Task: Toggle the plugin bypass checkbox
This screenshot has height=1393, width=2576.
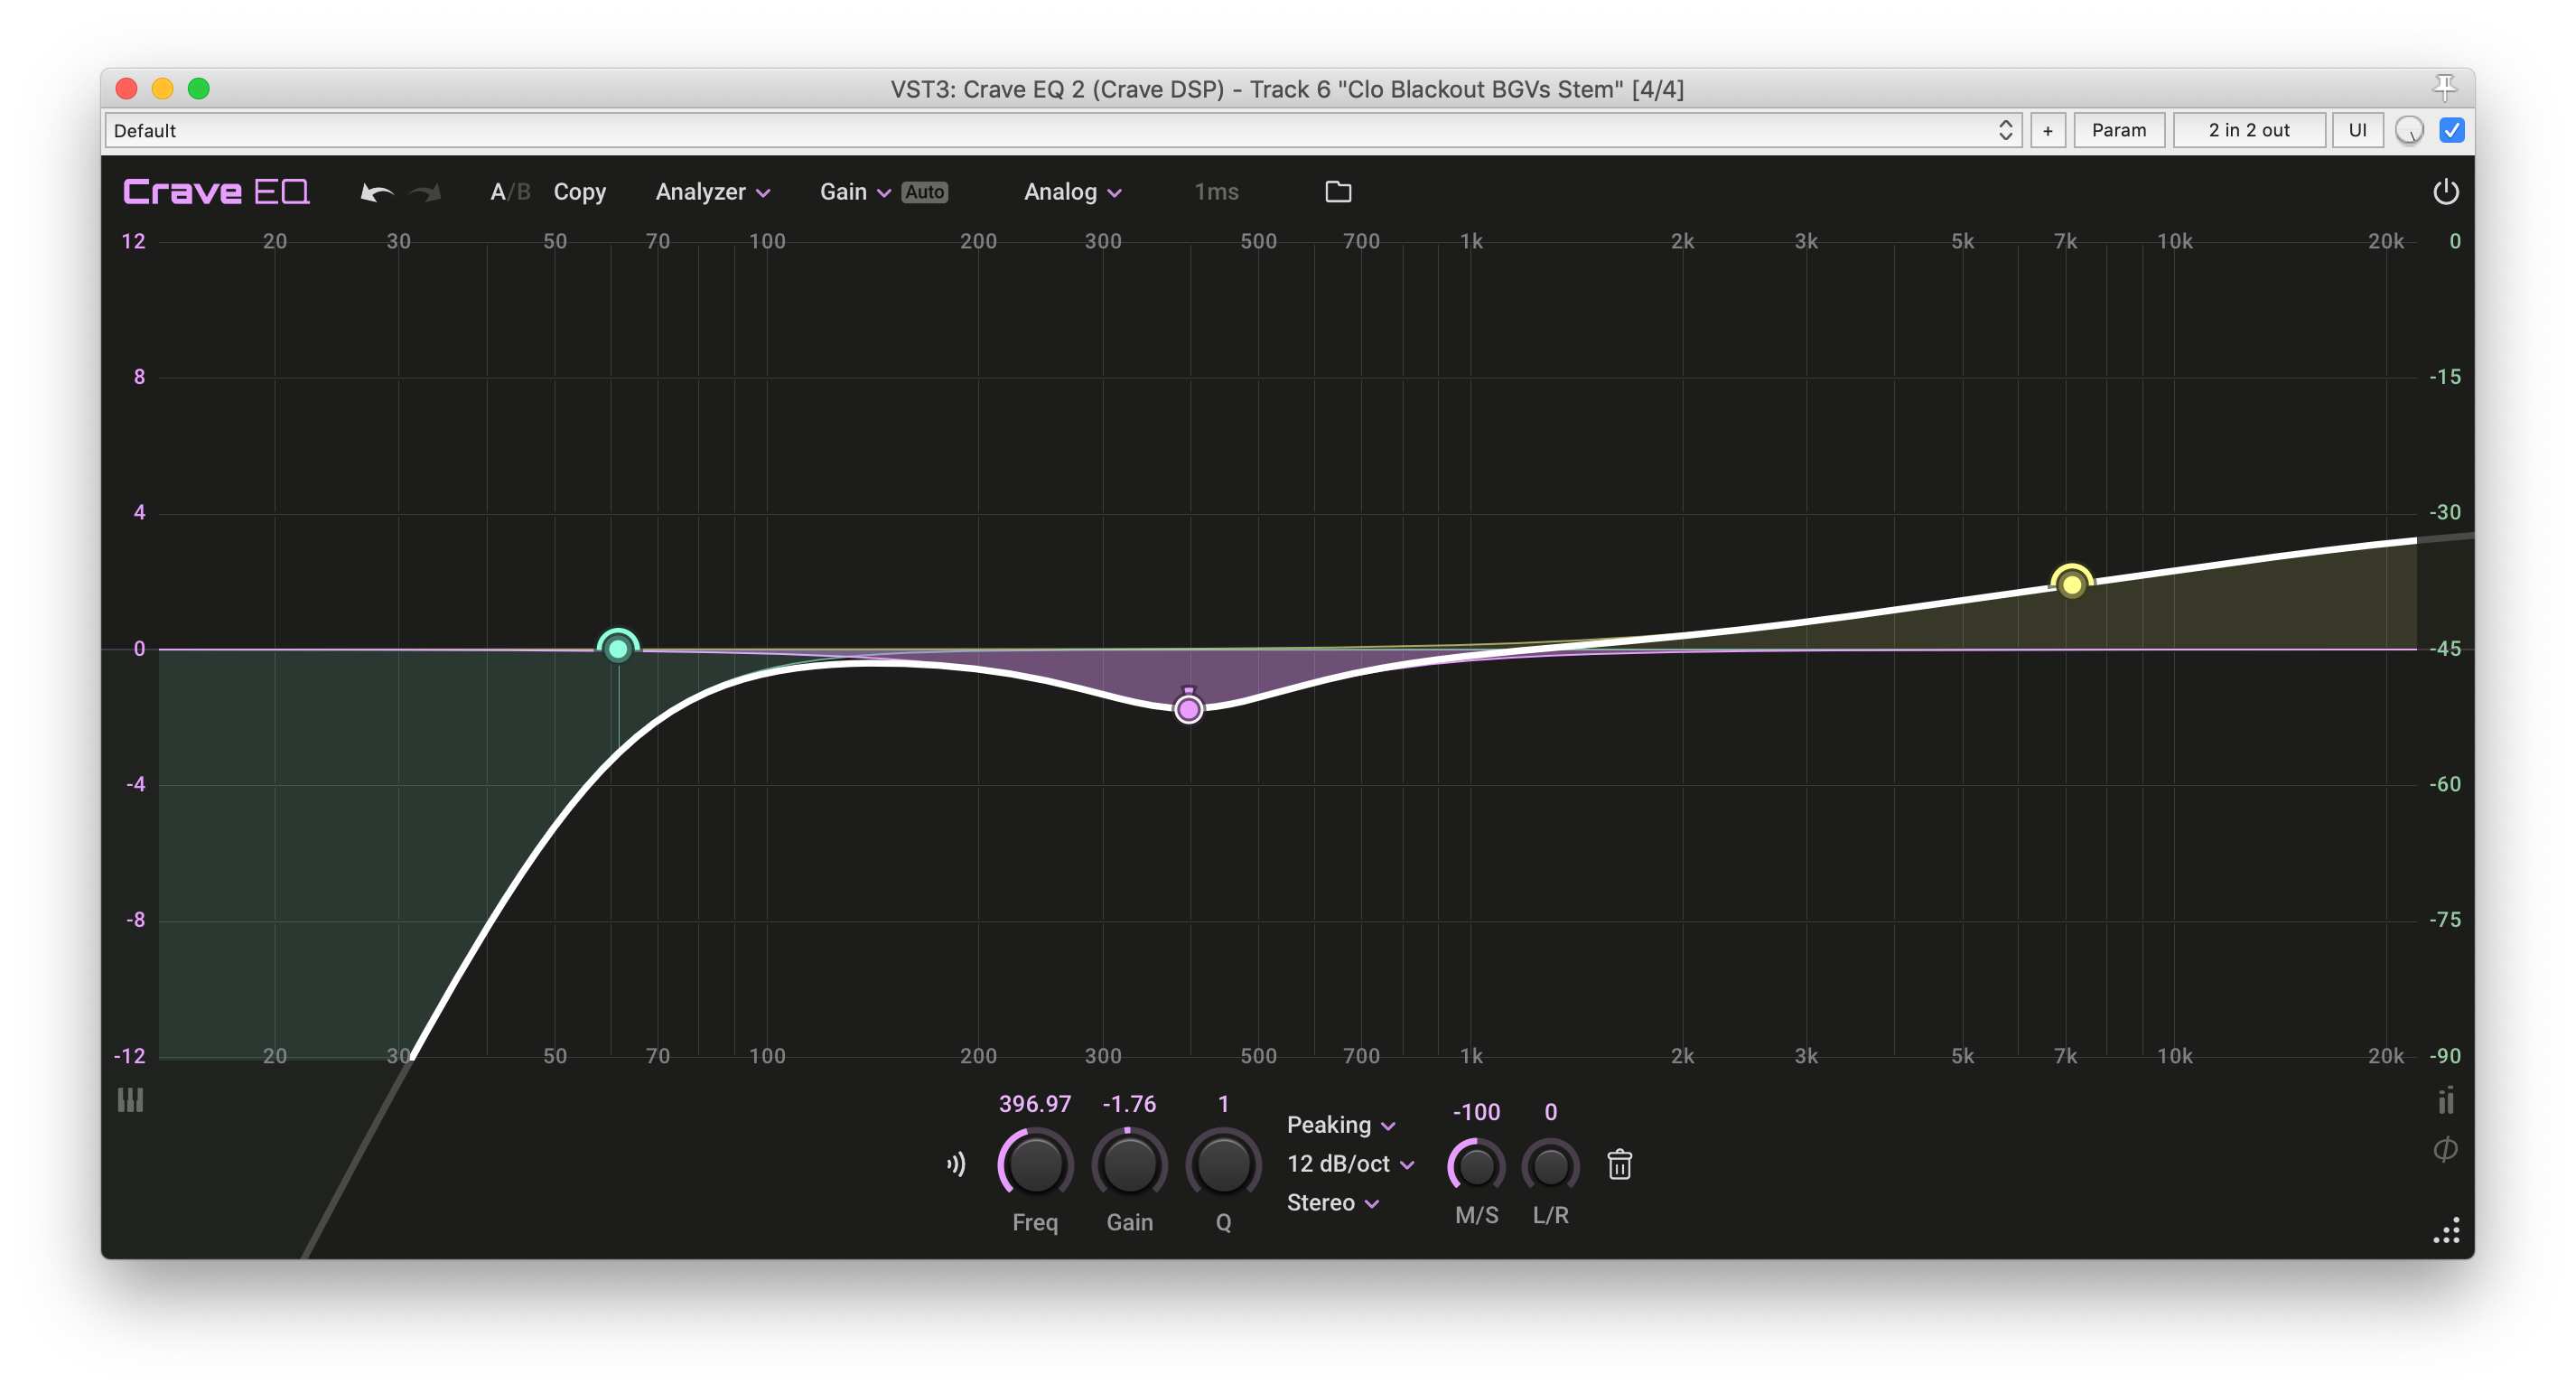Action: 2451,130
